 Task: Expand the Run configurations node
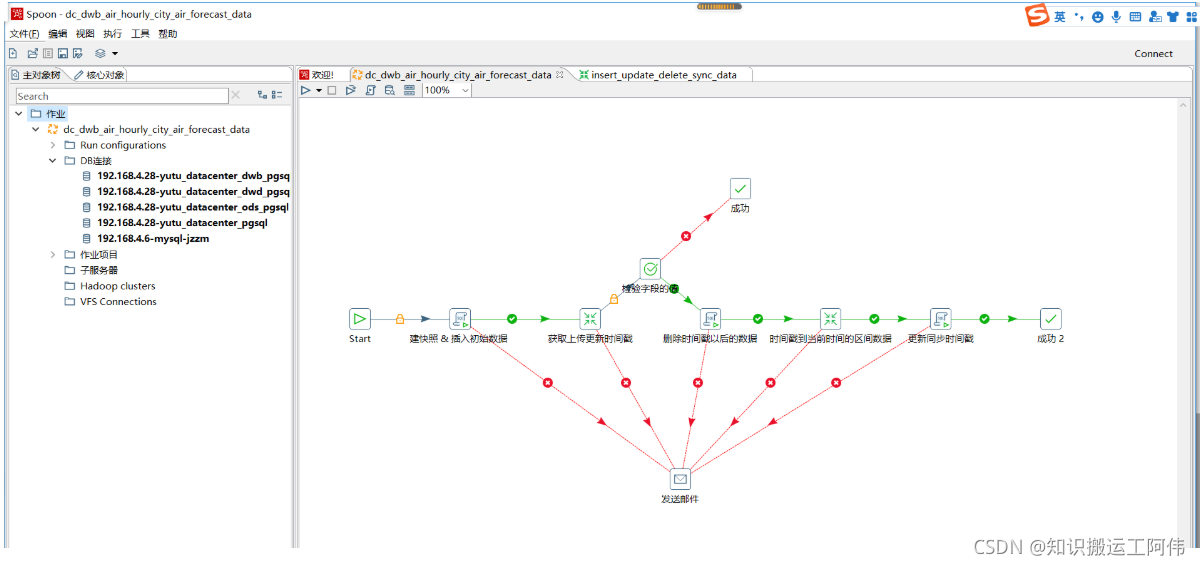[x=54, y=145]
